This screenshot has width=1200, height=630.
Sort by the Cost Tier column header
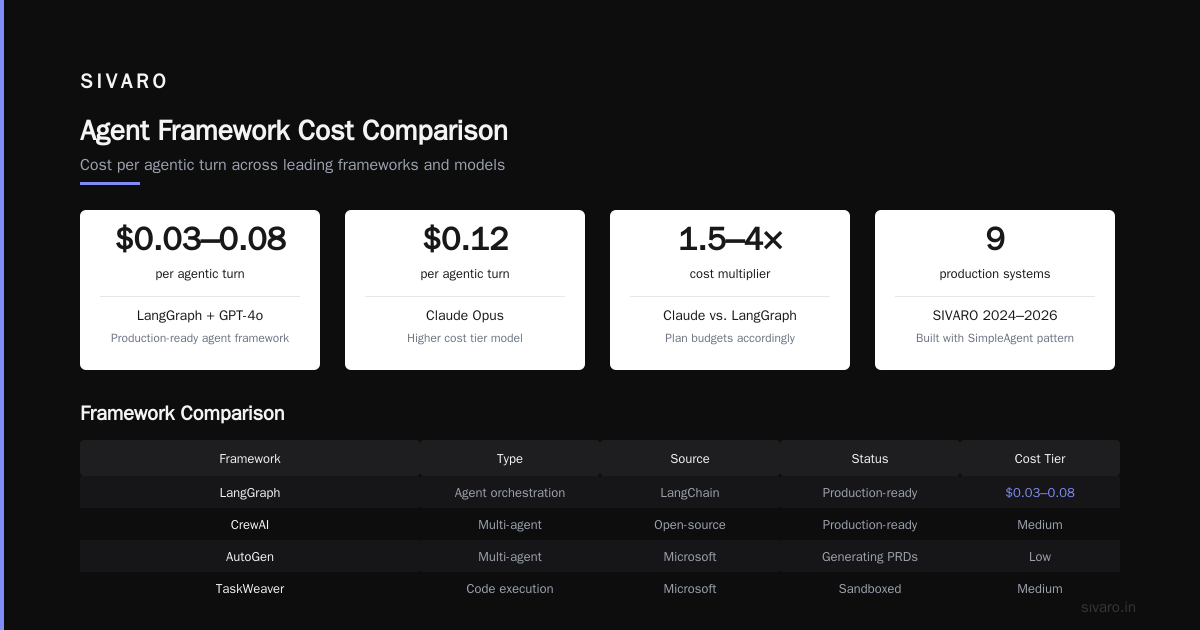click(1040, 459)
